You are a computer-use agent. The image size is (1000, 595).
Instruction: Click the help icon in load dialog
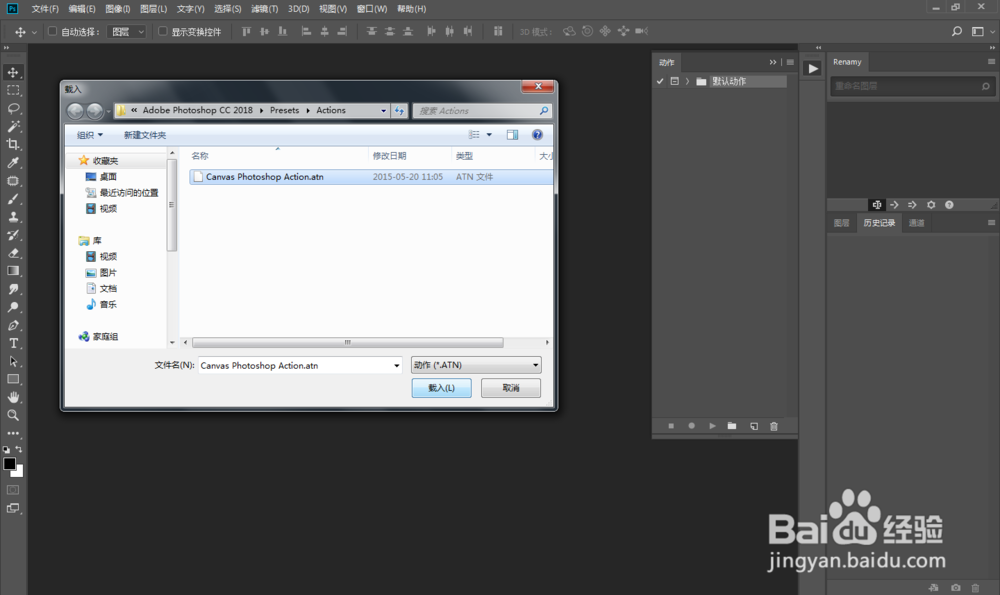click(x=537, y=135)
